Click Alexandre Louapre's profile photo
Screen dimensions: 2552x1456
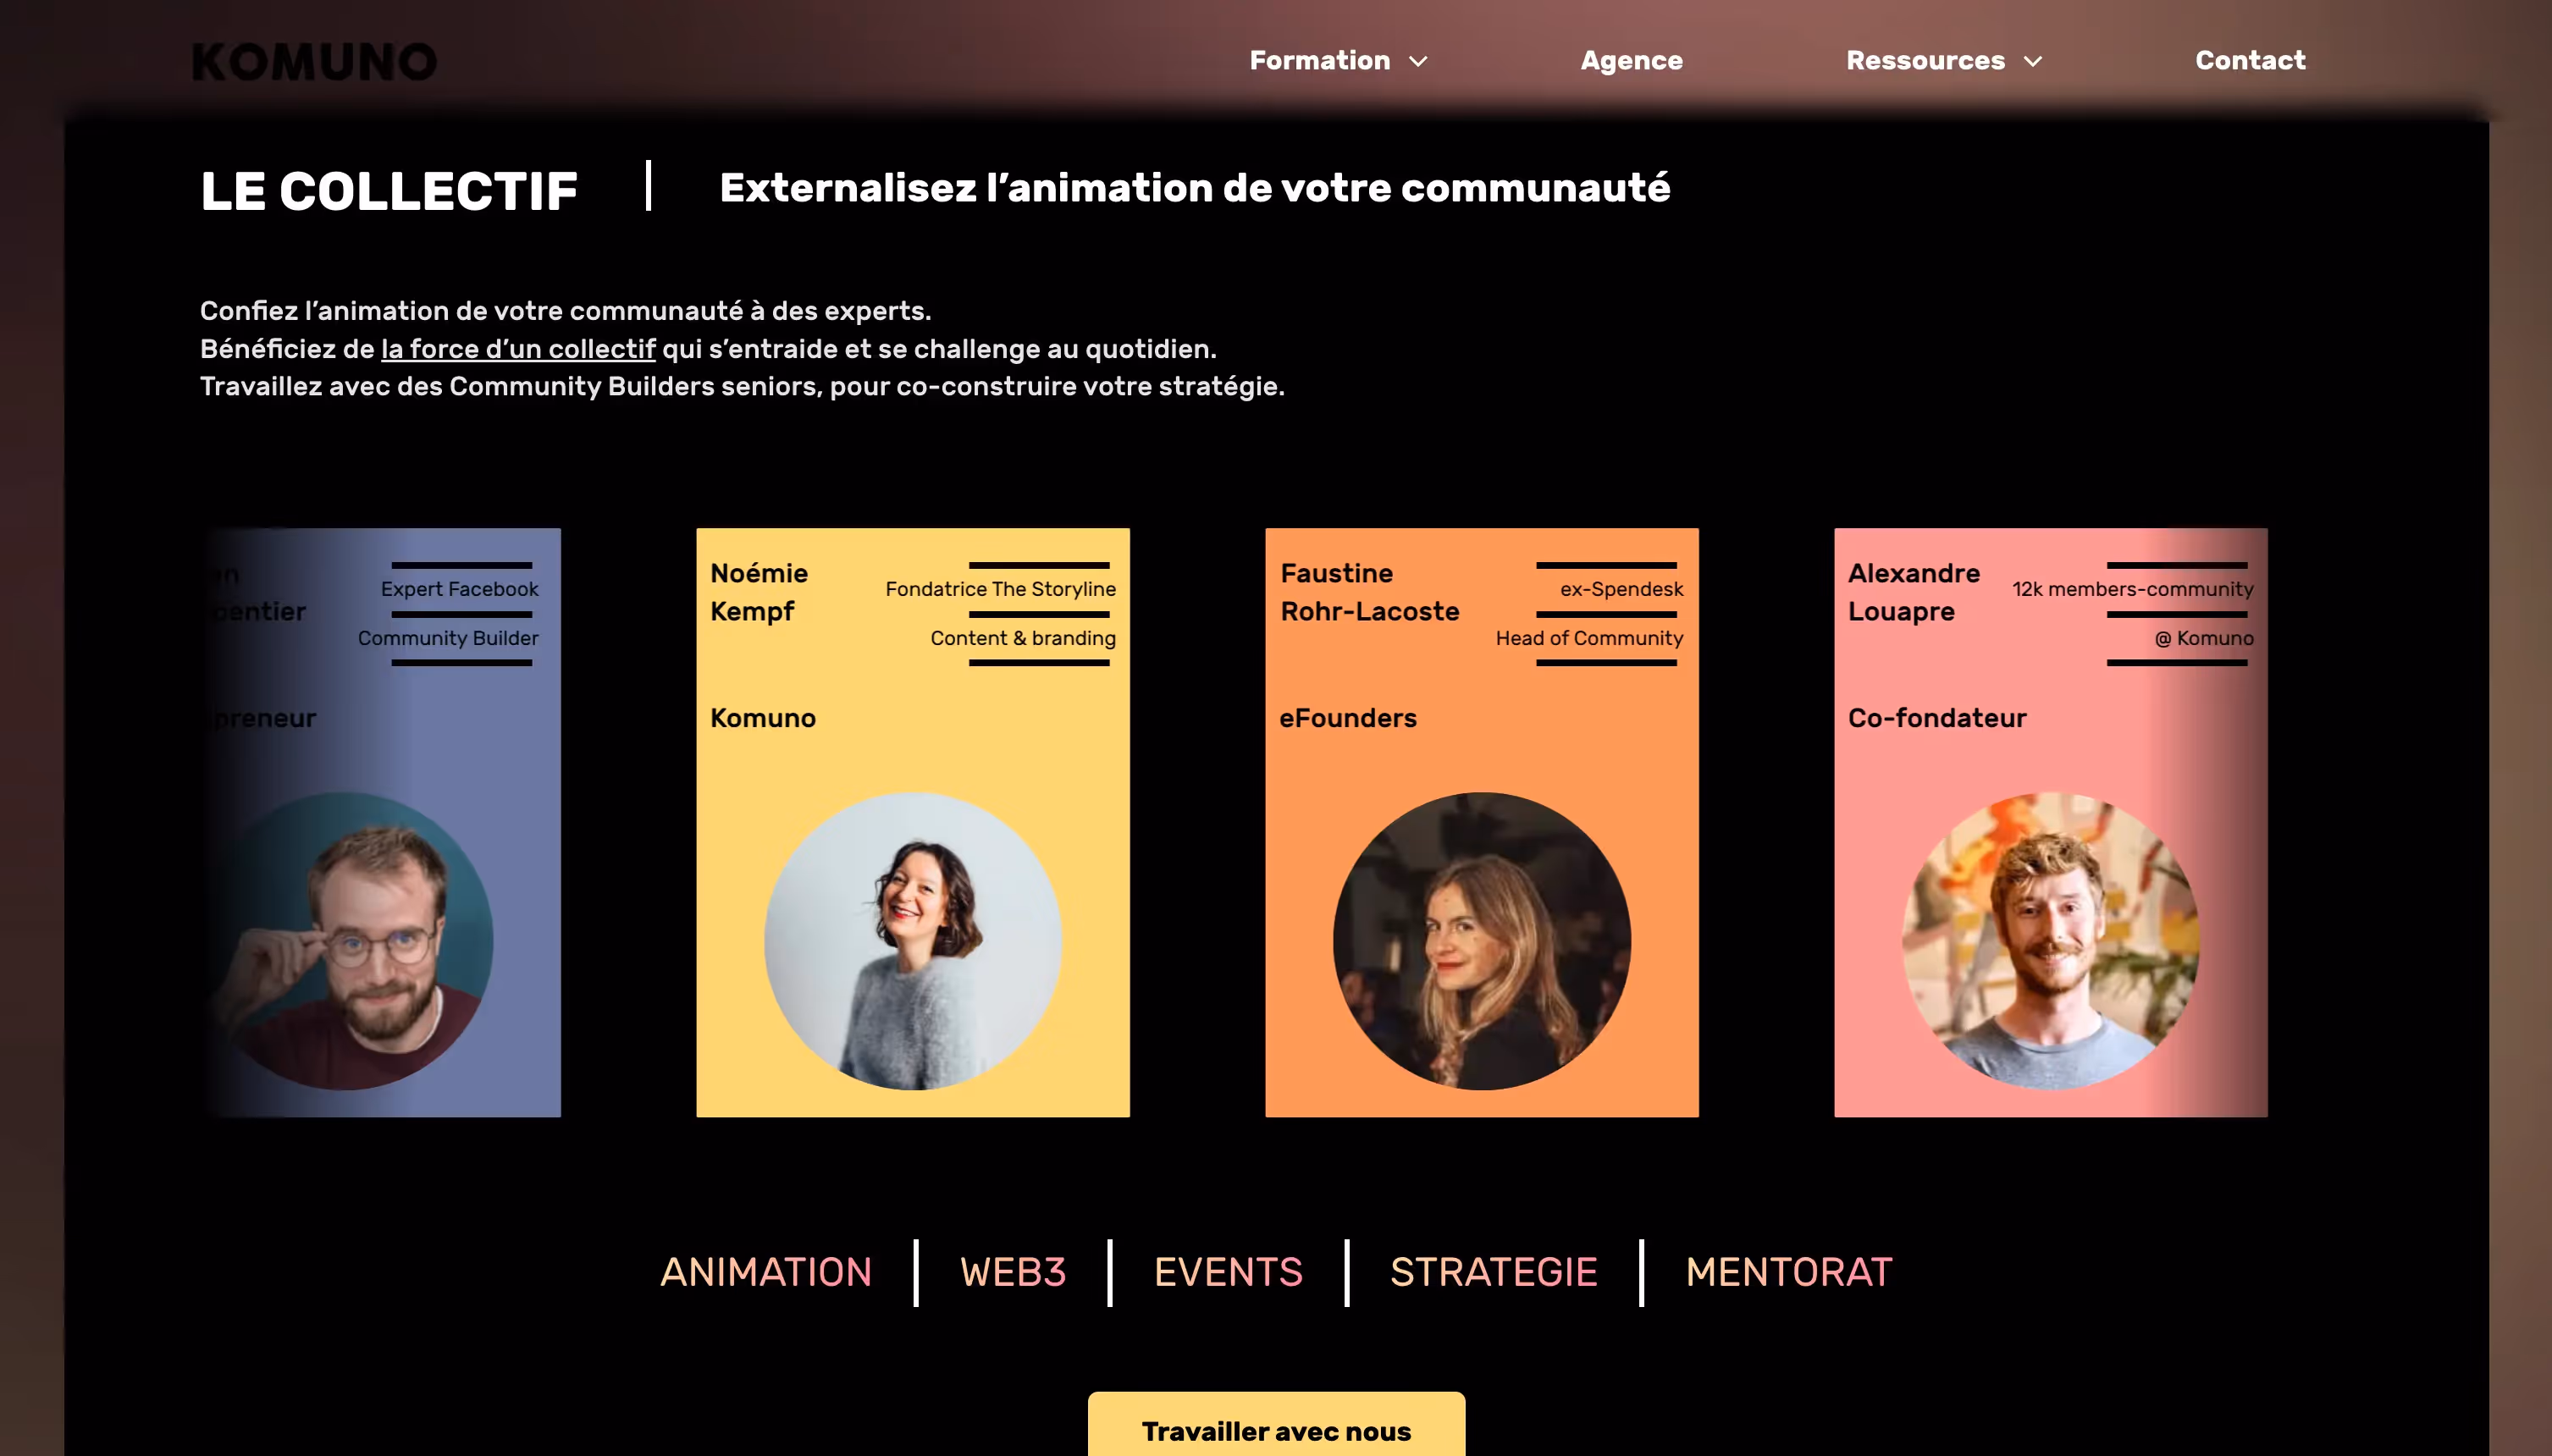[2049, 941]
